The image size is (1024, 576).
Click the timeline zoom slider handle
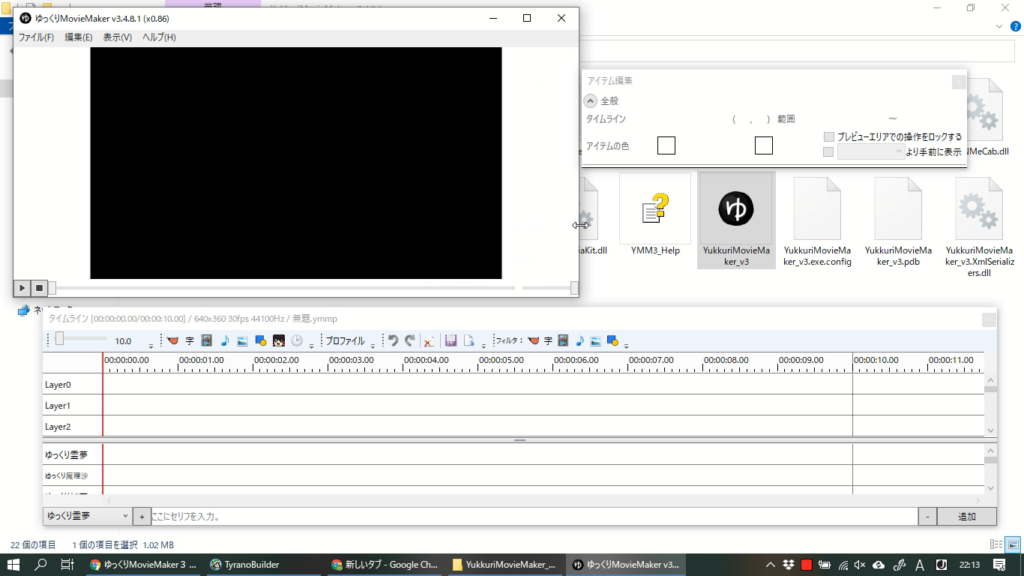pos(59,338)
